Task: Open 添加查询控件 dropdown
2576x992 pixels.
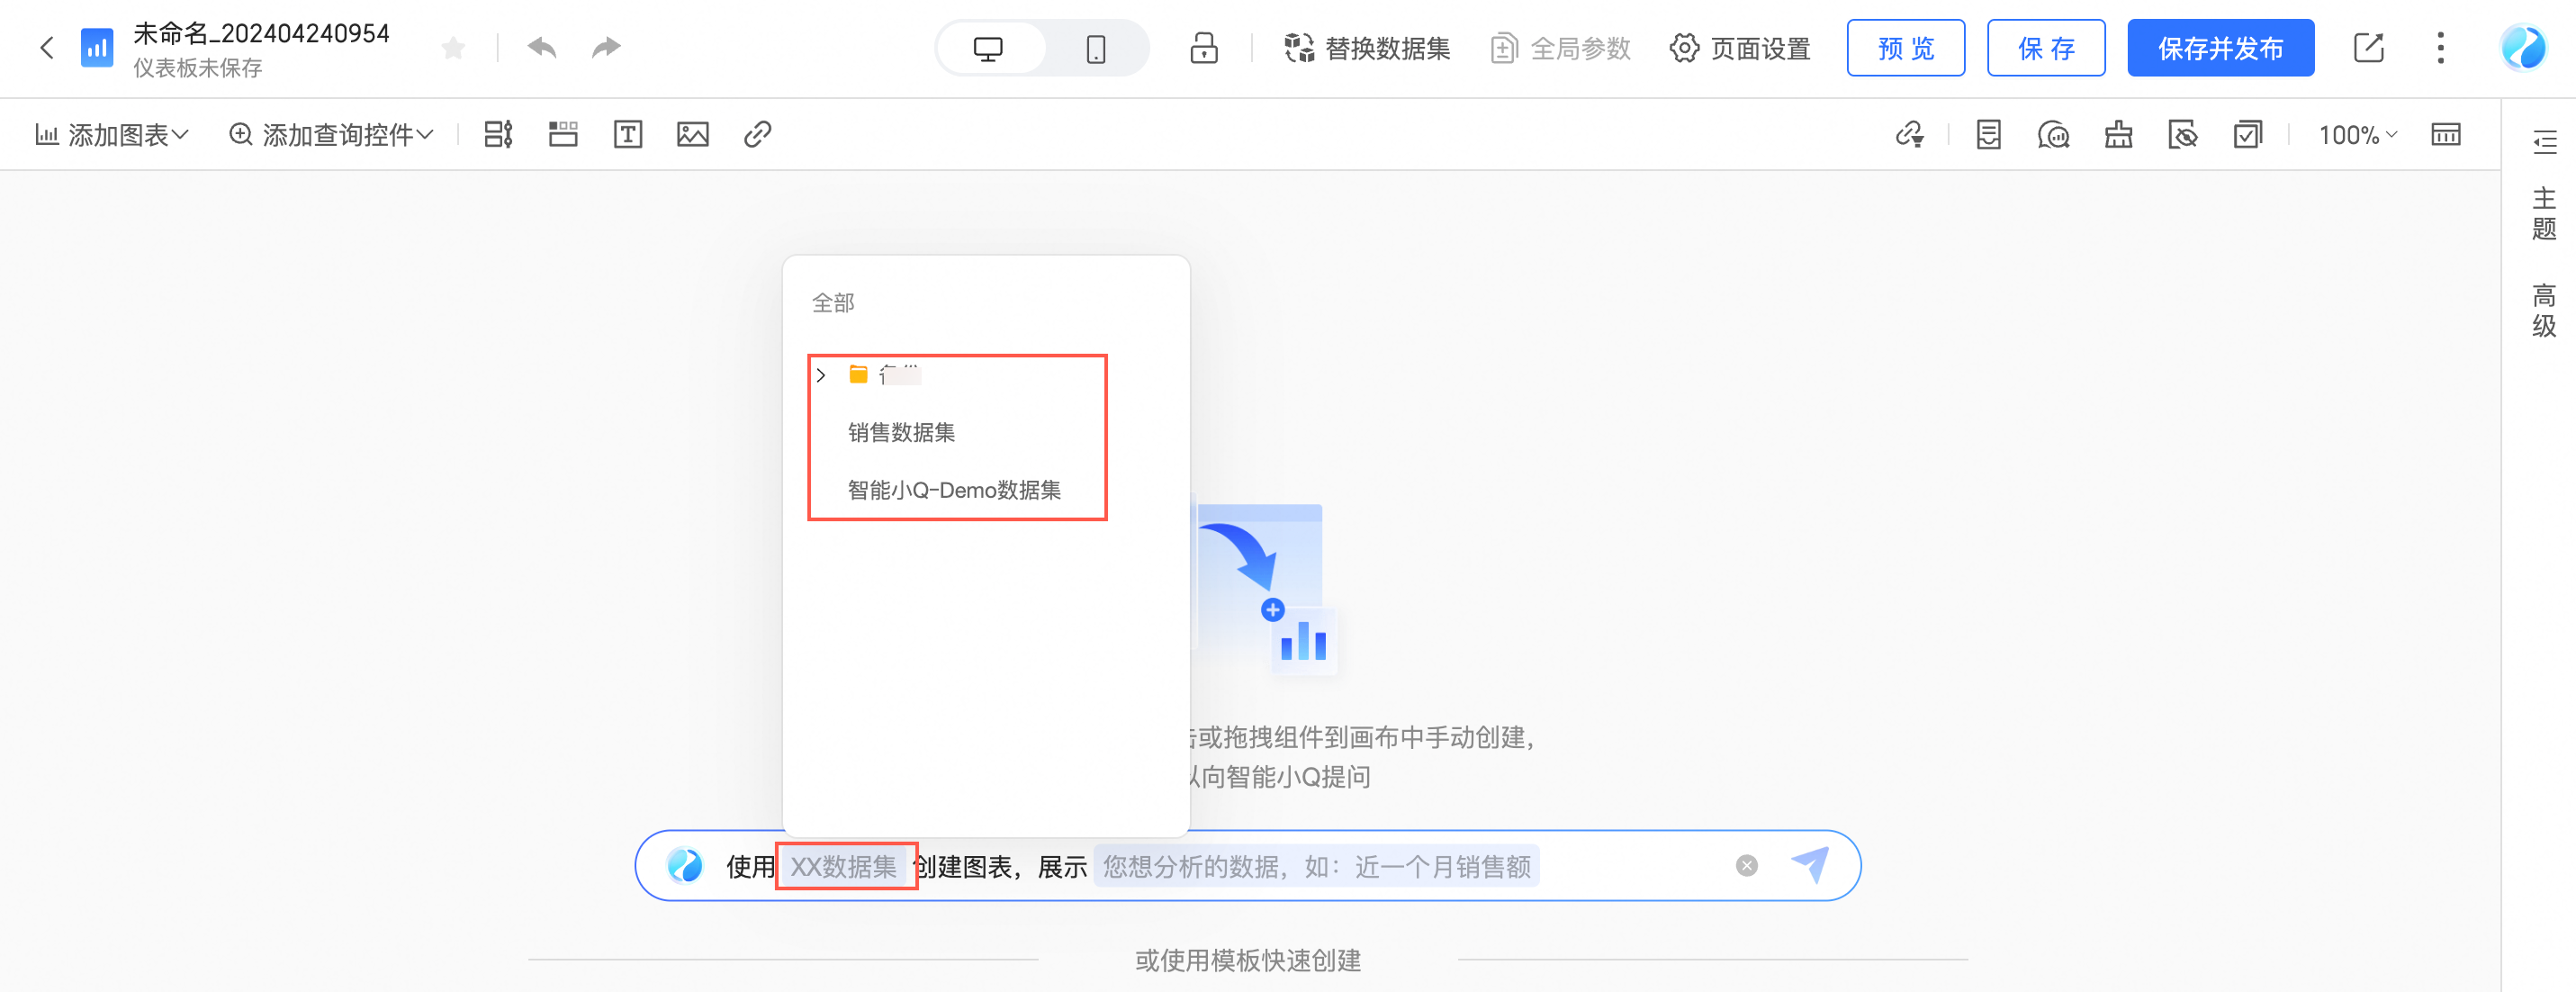Action: (331, 134)
